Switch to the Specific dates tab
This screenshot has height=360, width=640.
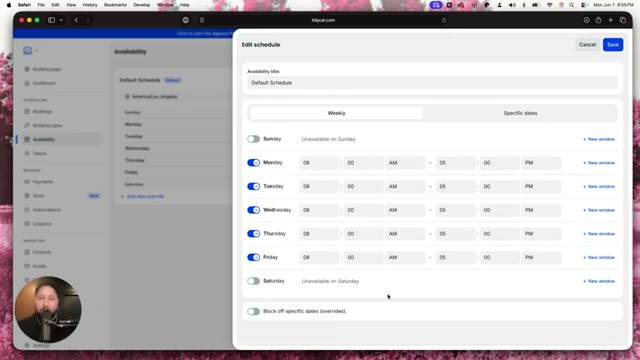(520, 113)
